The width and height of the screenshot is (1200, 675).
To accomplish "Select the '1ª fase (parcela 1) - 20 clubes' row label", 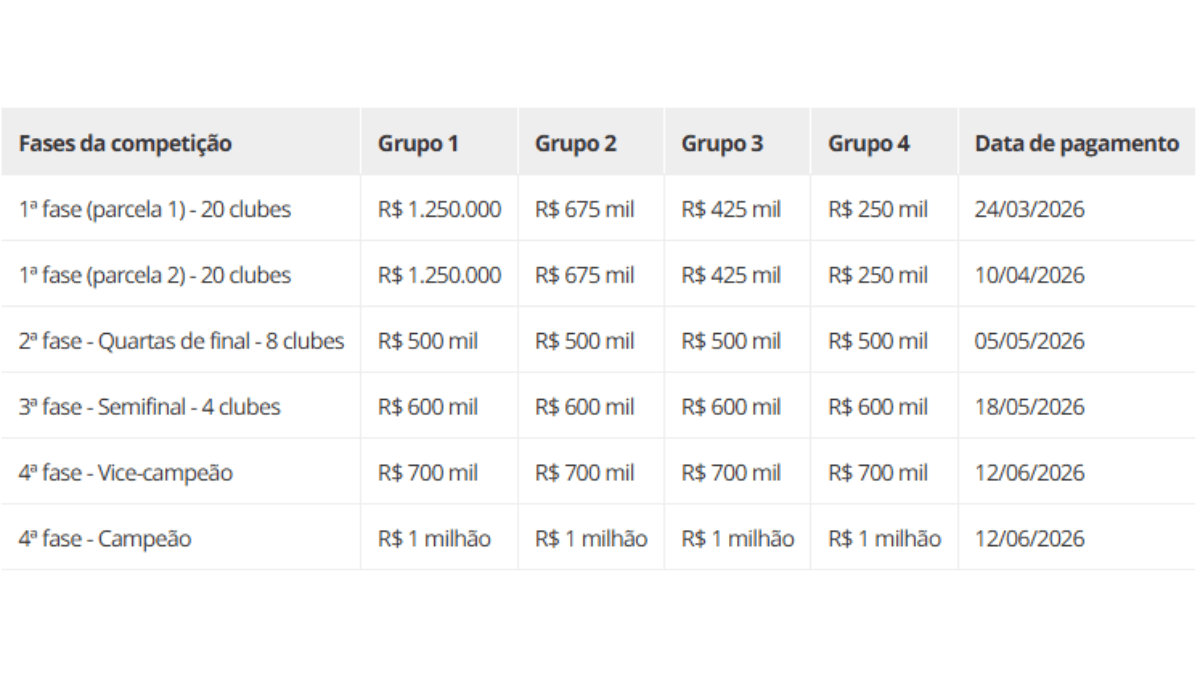I will pos(155,210).
